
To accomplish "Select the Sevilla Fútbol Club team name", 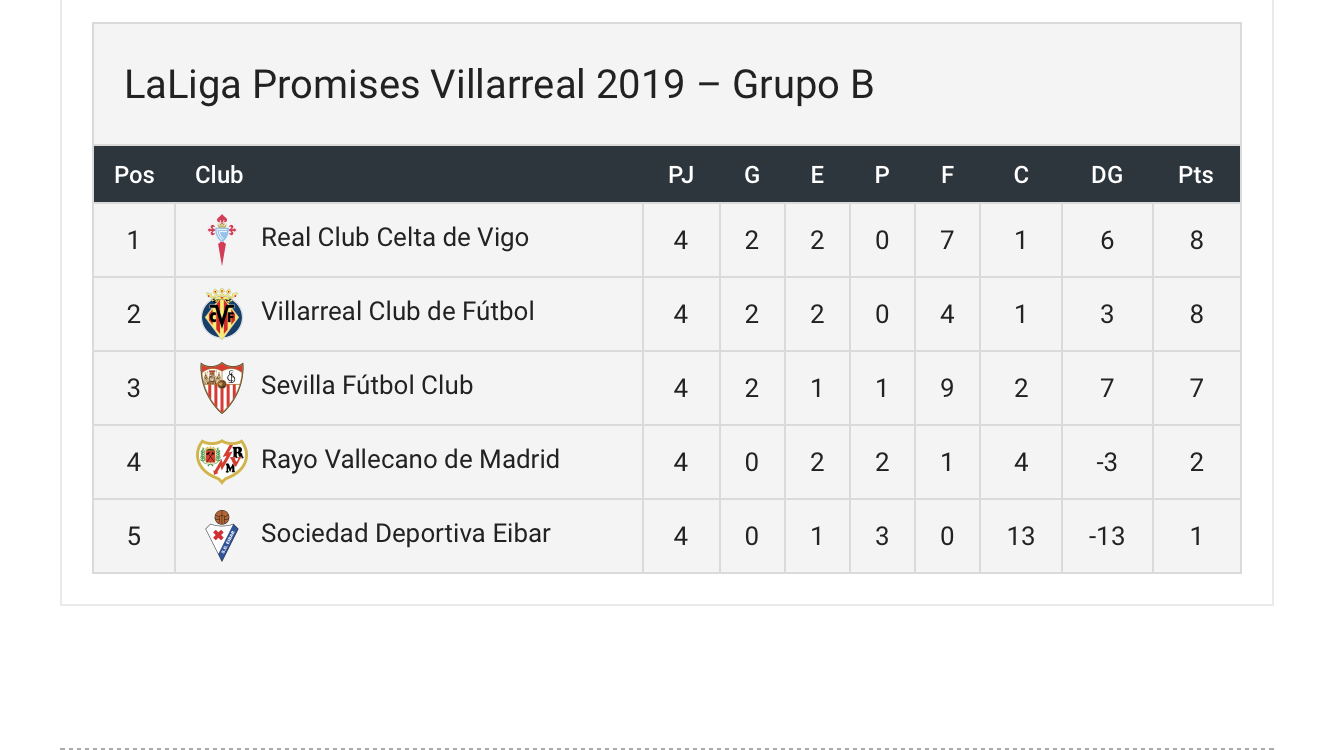I will [367, 386].
